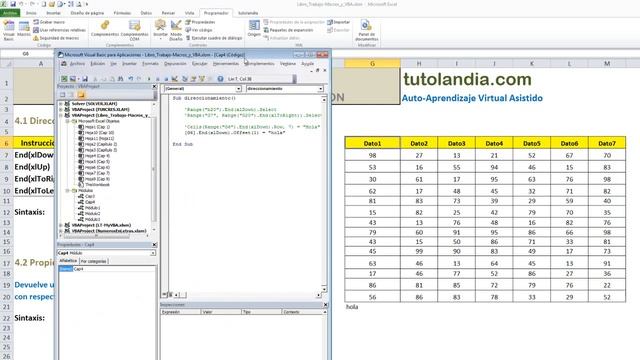Select the Dato1 header cell
The width and height of the screenshot is (640, 360).
372,143
